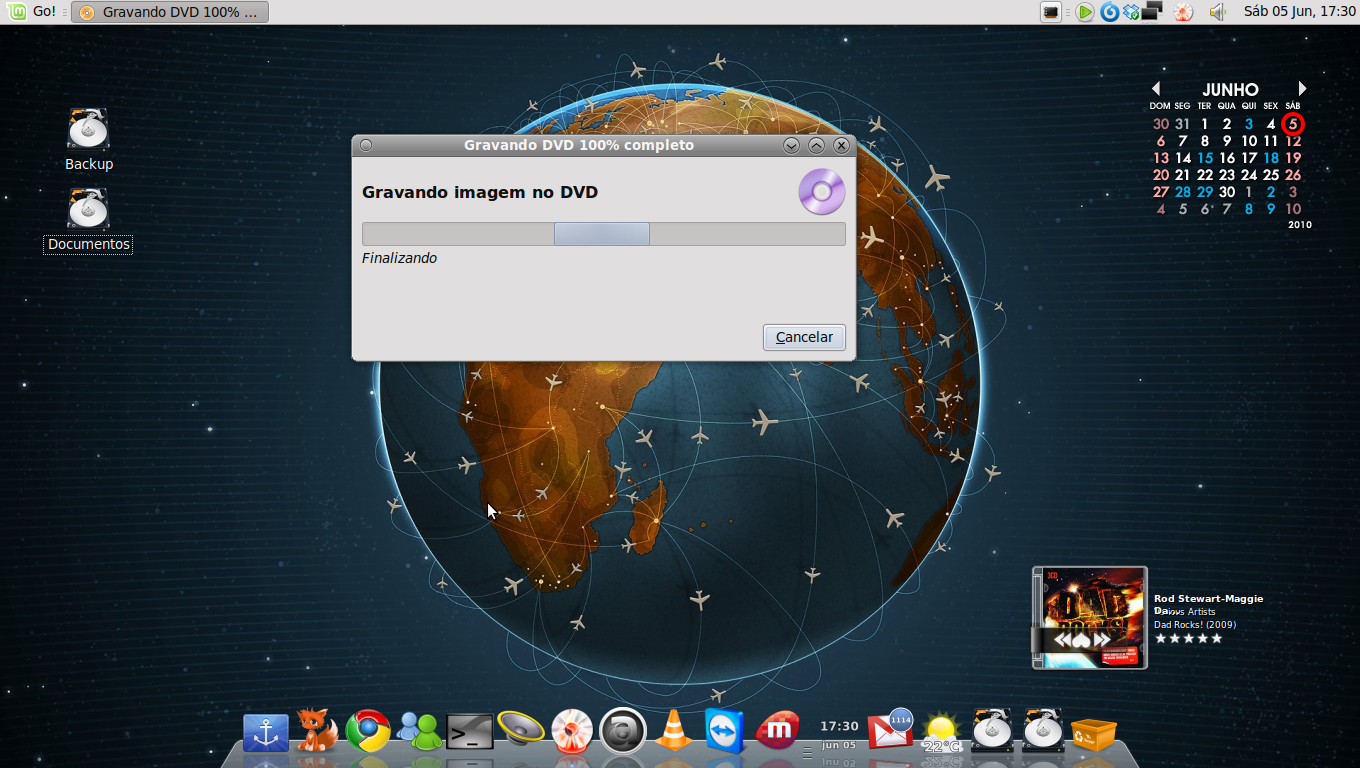Launch VLC media player from the dock
This screenshot has width=1360, height=768.
[674, 731]
